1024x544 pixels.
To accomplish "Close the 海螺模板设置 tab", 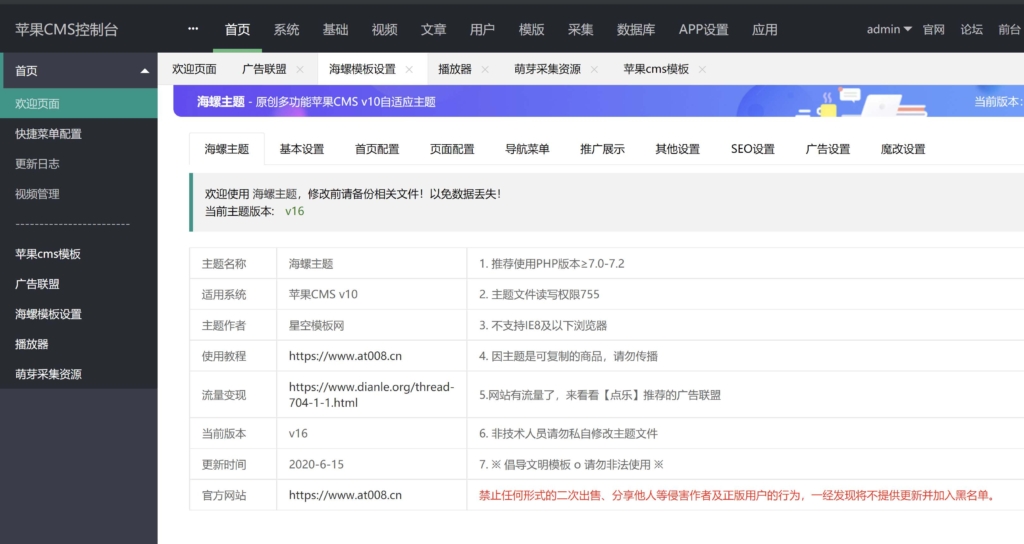I will (x=409, y=70).
